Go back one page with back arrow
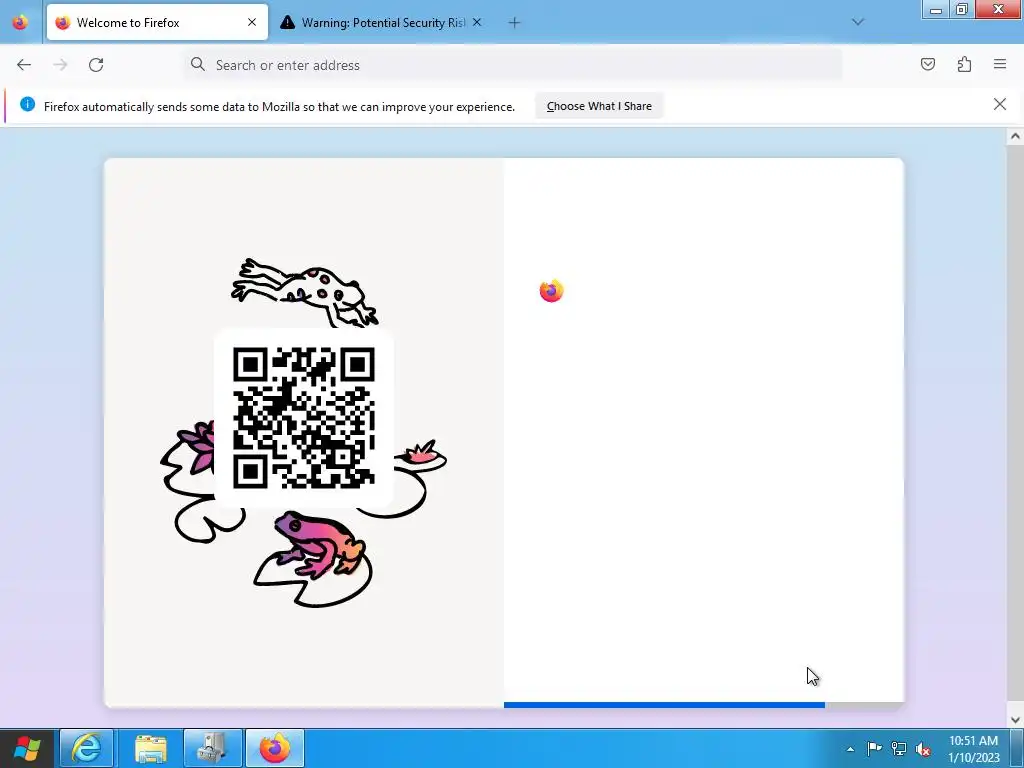 click(24, 65)
